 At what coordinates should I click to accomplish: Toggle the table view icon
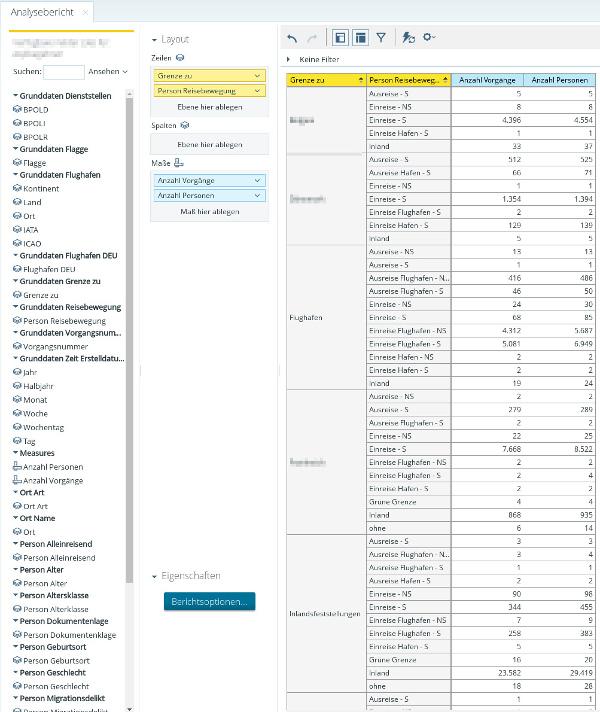[x=360, y=38]
